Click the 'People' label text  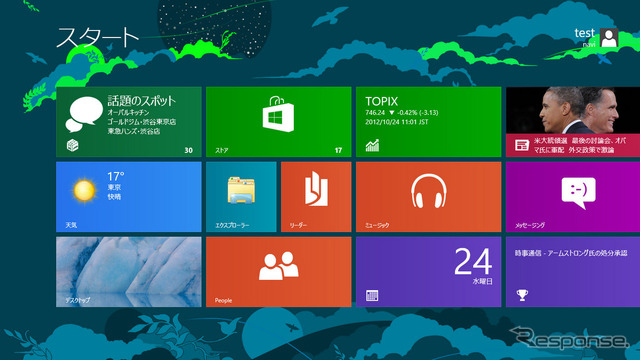click(223, 300)
